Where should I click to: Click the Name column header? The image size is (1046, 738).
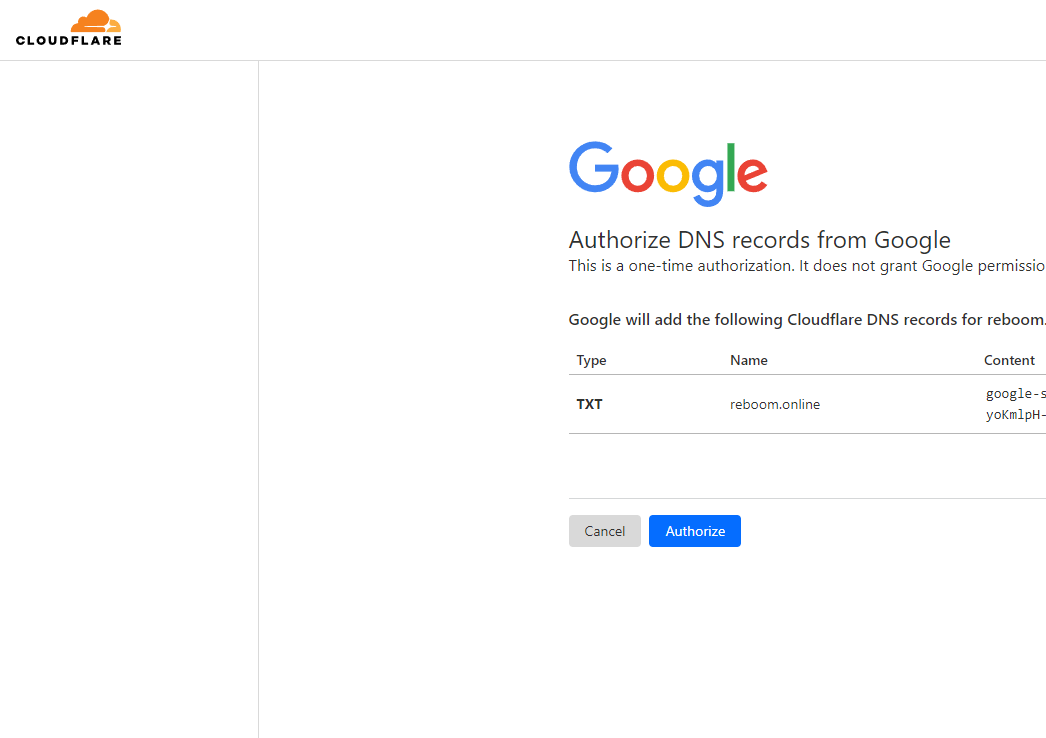pyautogui.click(x=748, y=360)
